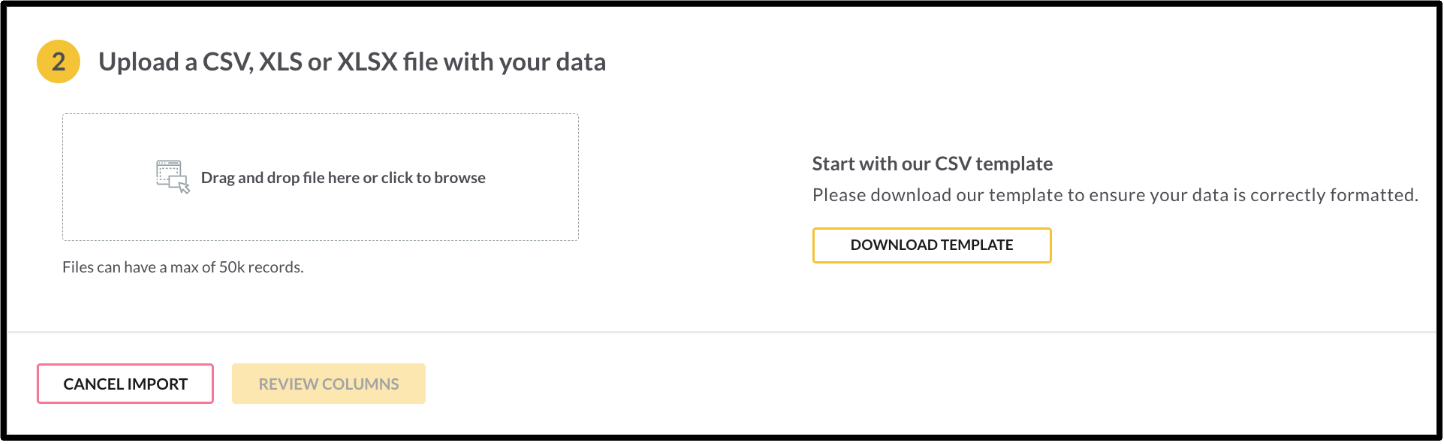This screenshot has width=1444, height=444.
Task: Click the horizontal divider above footer buttons
Action: point(722,331)
